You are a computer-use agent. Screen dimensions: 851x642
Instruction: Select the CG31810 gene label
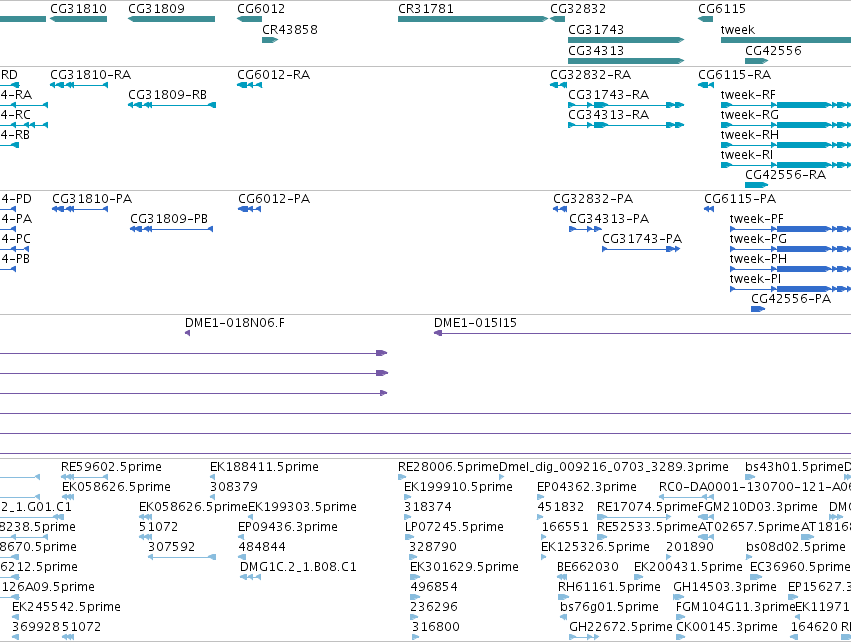tap(78, 9)
